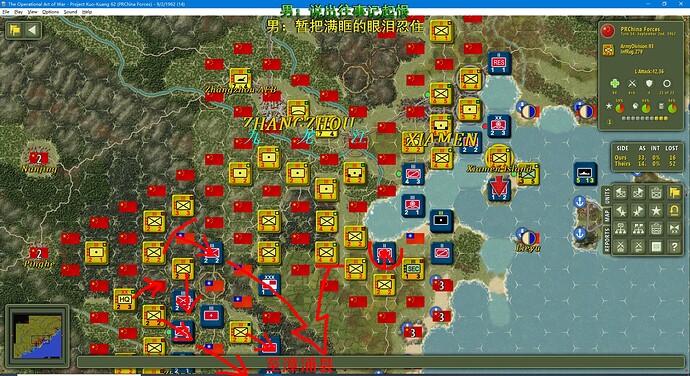Switch to the UNITS tab
Image resolution: width=690 pixels, height=376 pixels.
(x=607, y=196)
